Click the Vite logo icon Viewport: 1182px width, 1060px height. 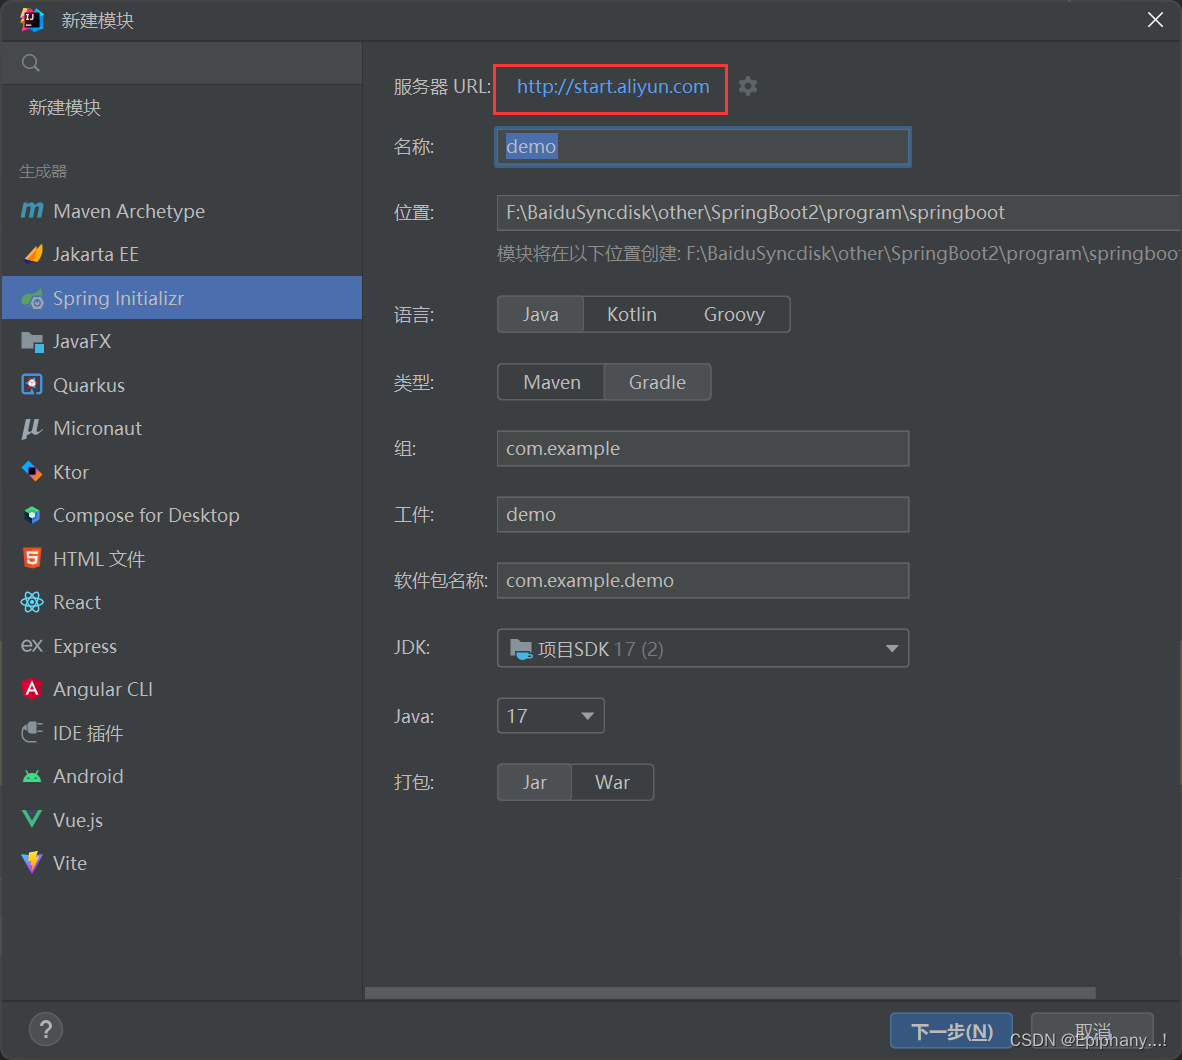(x=32, y=862)
